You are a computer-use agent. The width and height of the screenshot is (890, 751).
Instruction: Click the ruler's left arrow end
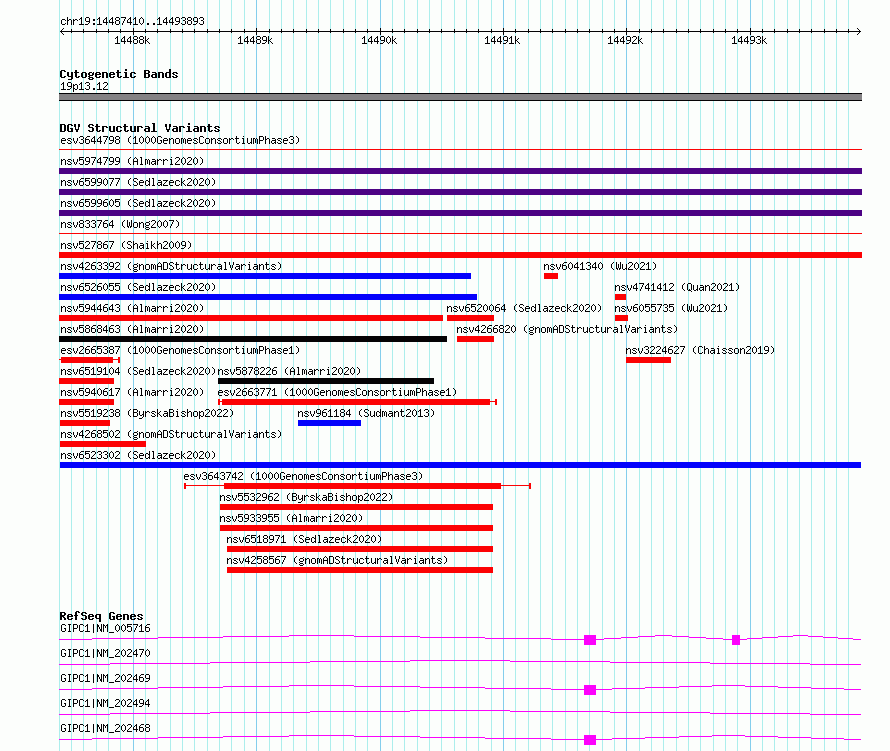[x=62, y=31]
